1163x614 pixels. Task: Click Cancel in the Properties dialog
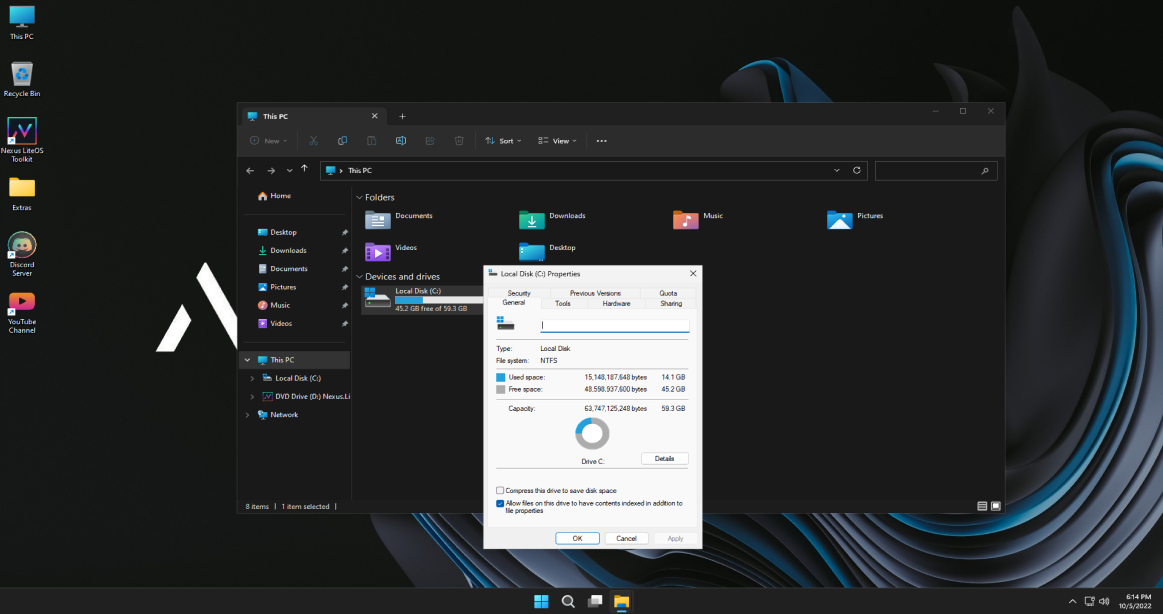(x=627, y=538)
